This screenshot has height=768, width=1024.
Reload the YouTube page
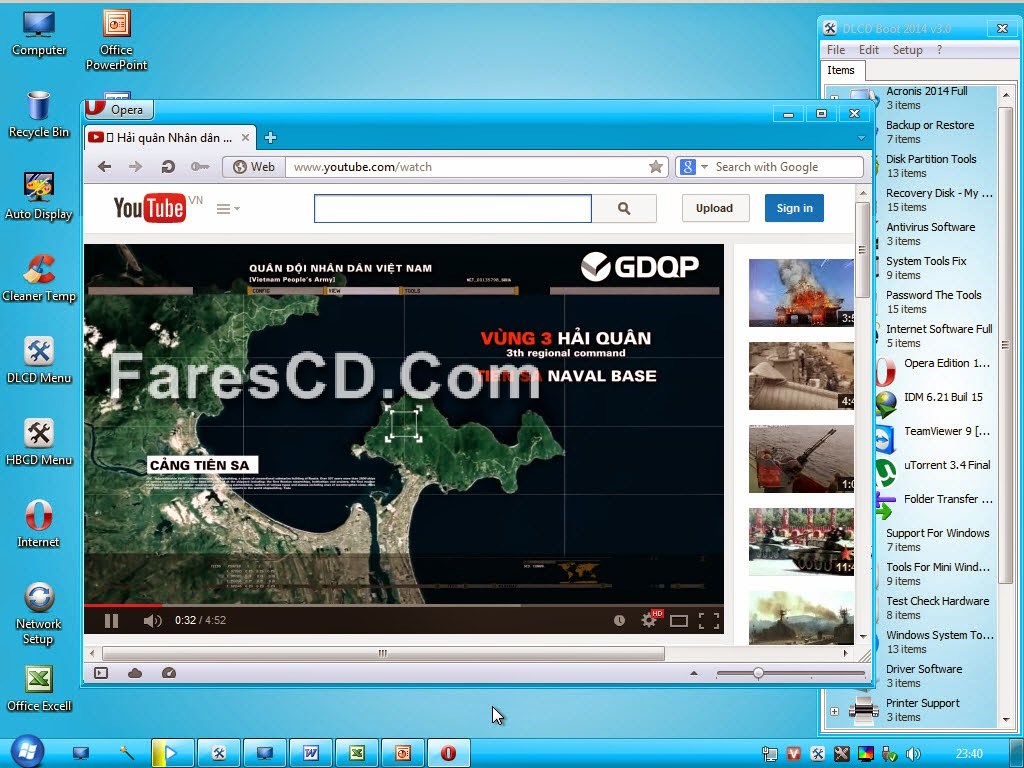tap(168, 167)
